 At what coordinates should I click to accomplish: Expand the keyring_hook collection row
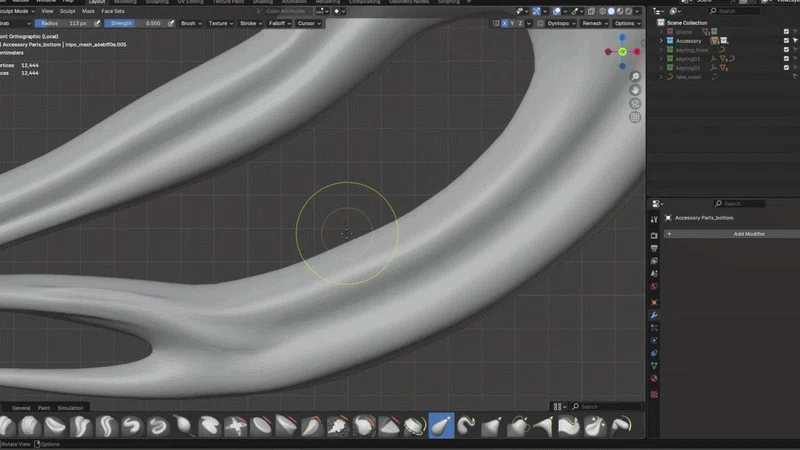point(661,50)
